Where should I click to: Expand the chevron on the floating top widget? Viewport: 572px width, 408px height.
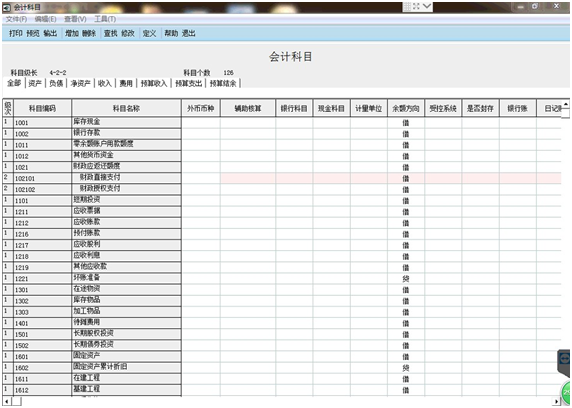427,6
